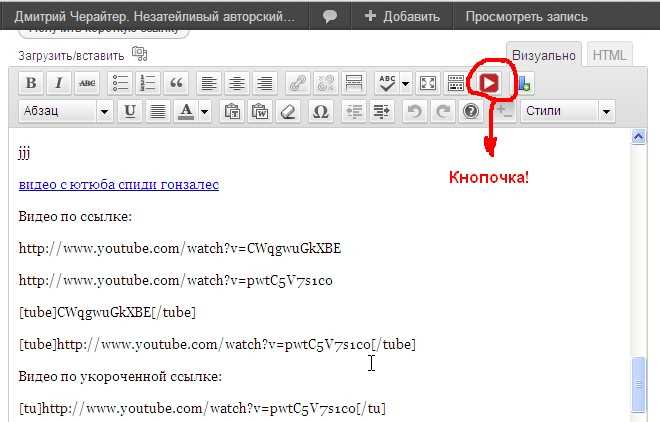Apply blockquote formatting

(176, 83)
